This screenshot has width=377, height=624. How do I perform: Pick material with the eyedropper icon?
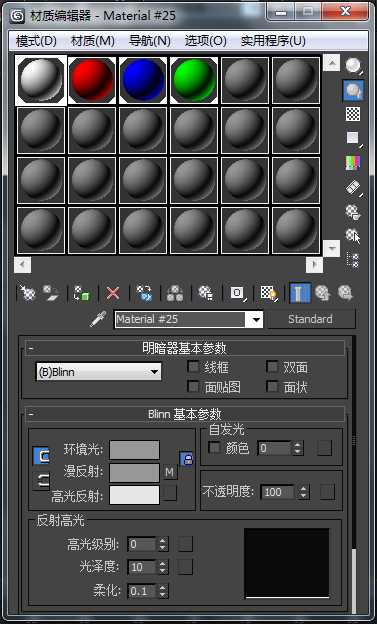click(x=98, y=319)
